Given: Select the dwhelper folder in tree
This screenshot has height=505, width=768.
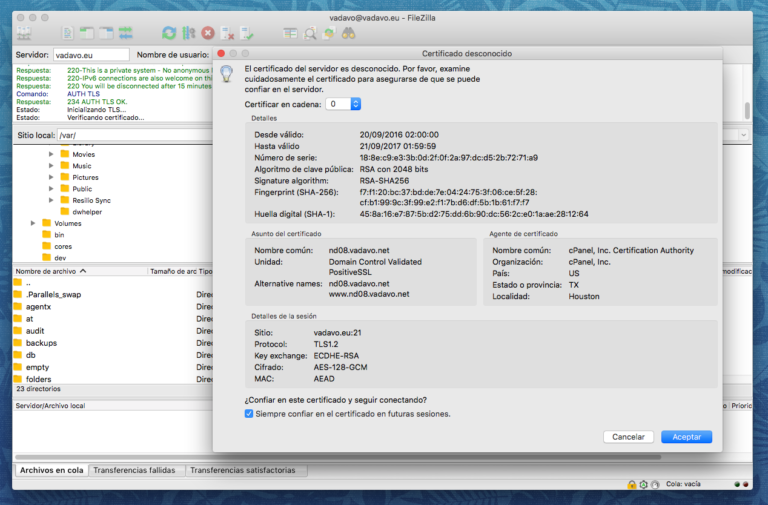Looking at the screenshot, I should tap(87, 212).
